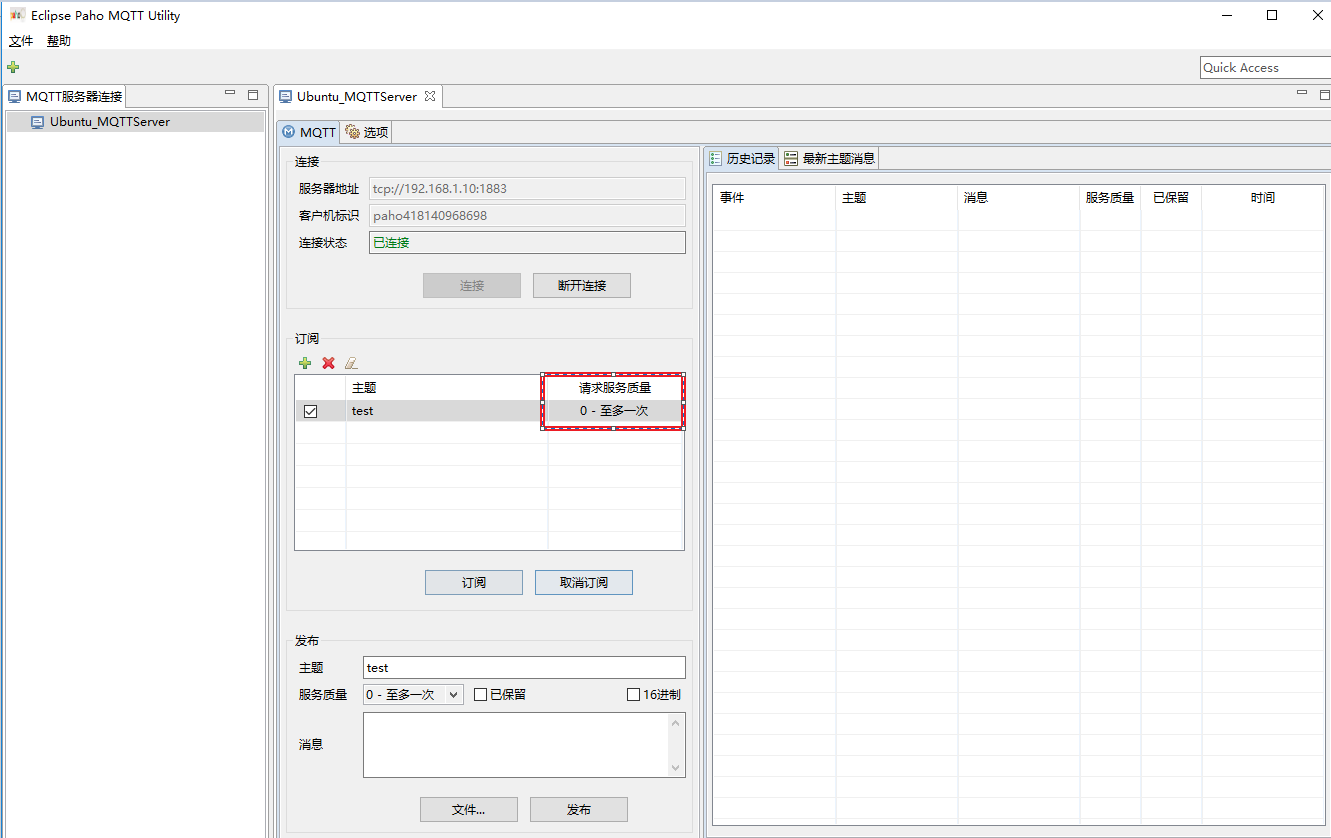Select the 最新主题消息 tab

pos(829,158)
